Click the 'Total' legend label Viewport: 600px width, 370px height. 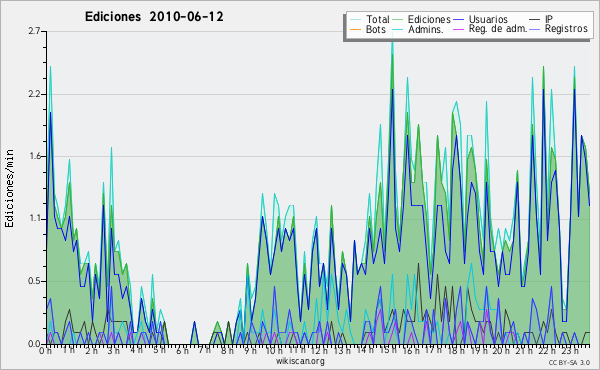coord(377,19)
